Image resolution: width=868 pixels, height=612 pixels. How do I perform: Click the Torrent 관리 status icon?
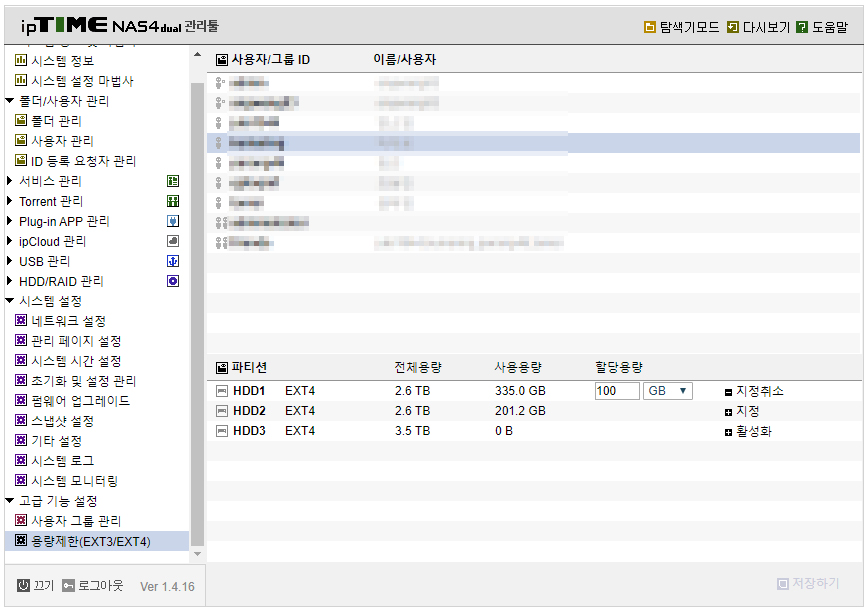[x=173, y=201]
